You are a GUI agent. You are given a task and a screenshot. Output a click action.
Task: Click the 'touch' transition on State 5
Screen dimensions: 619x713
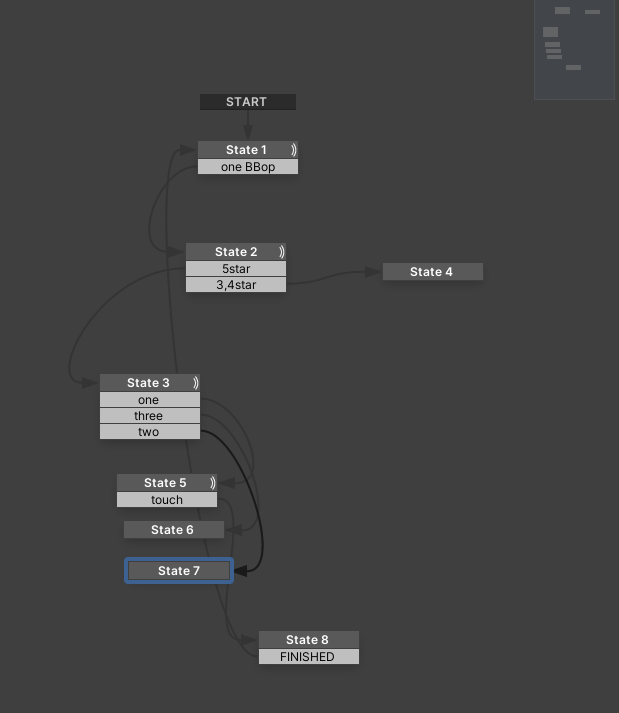coord(167,500)
